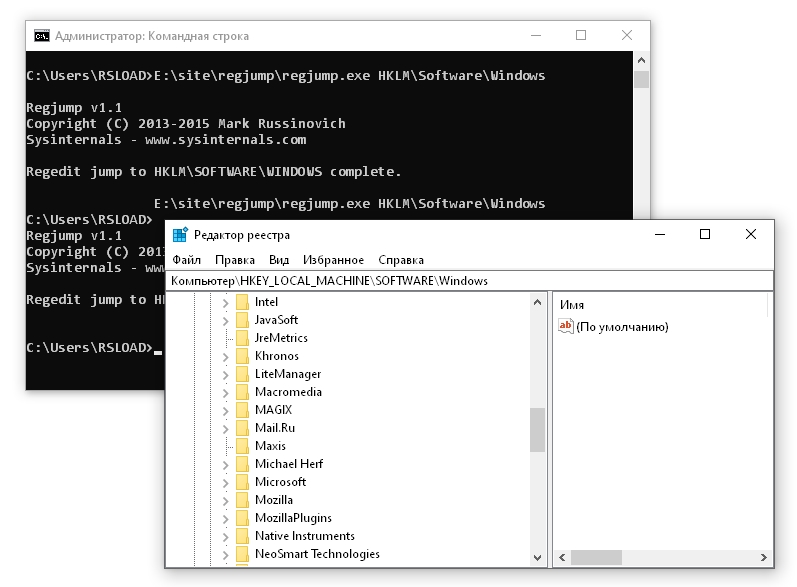Expand the Native Instruments registry key
The height and width of the screenshot is (587, 797).
226,537
